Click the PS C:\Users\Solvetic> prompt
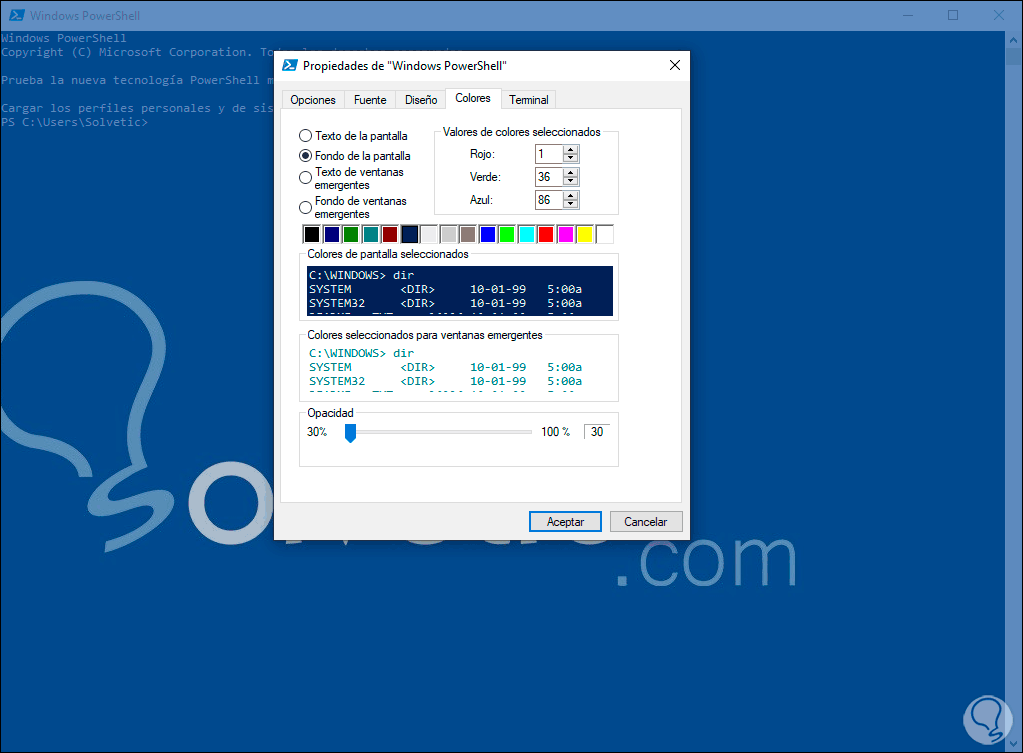 tap(74, 123)
